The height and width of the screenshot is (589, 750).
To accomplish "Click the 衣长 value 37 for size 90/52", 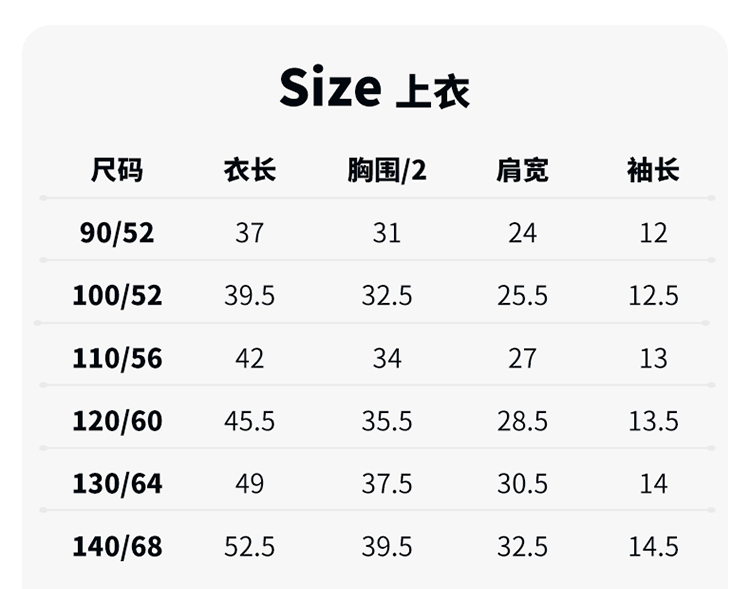I will tap(249, 233).
